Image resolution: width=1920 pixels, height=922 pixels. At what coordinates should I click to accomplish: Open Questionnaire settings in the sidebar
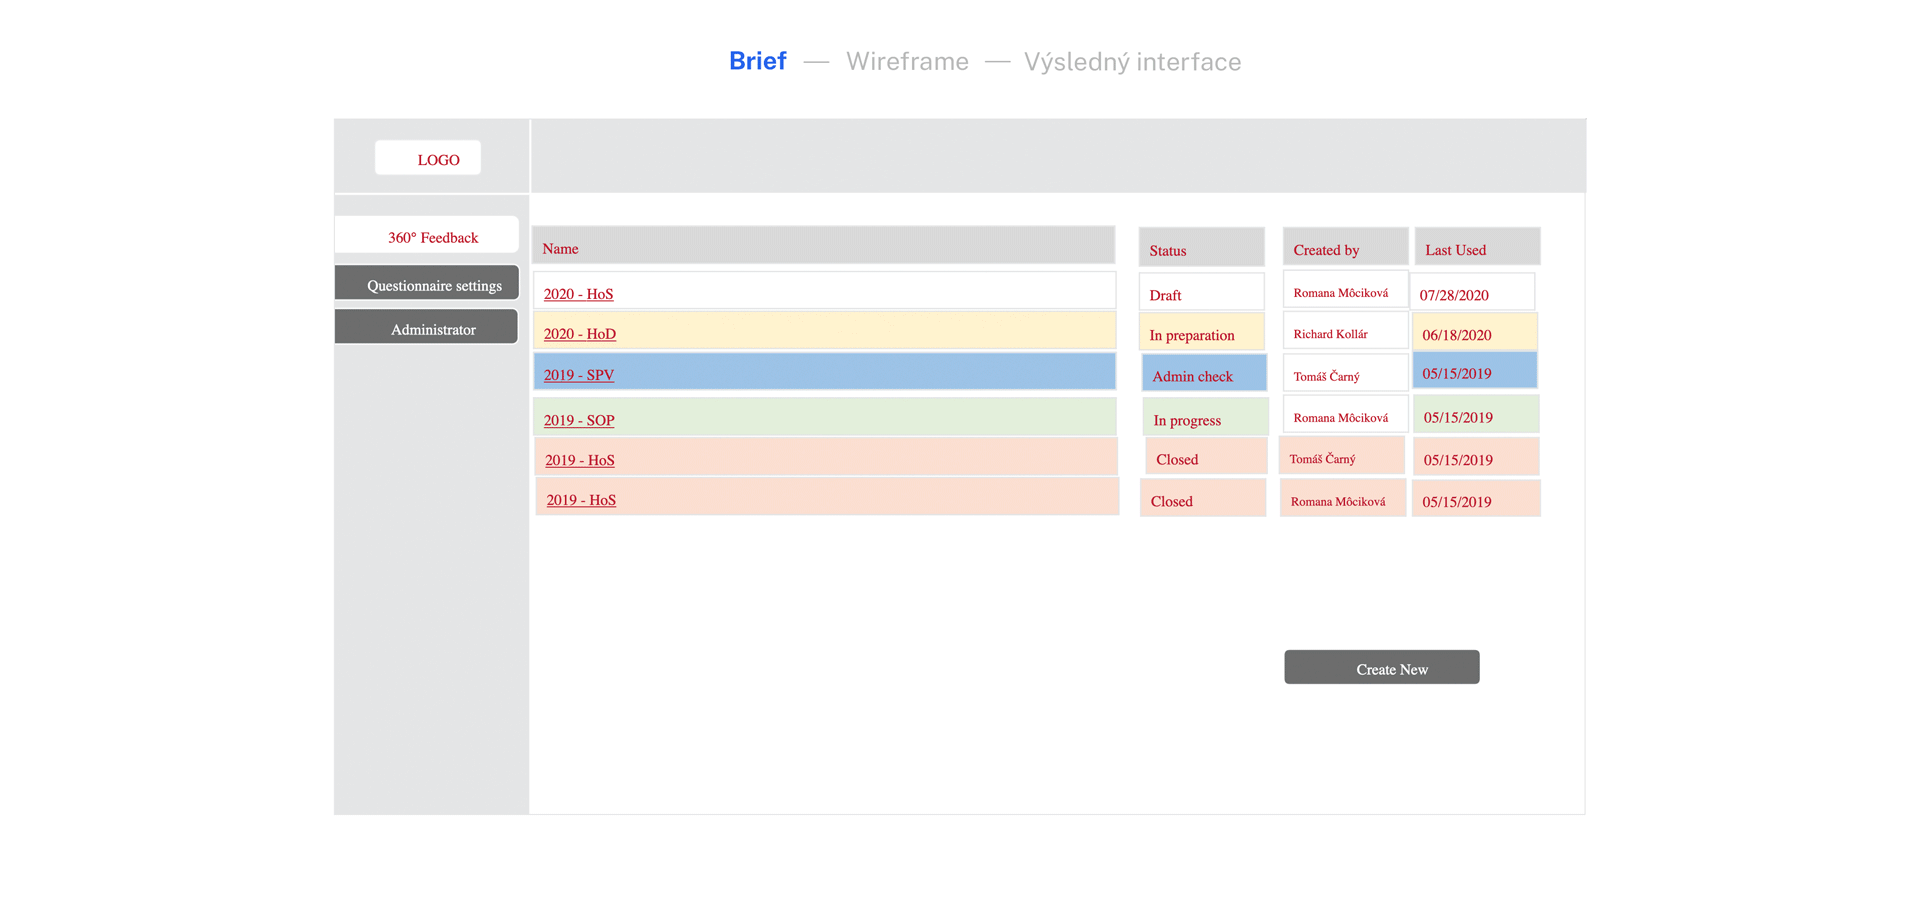coord(427,284)
